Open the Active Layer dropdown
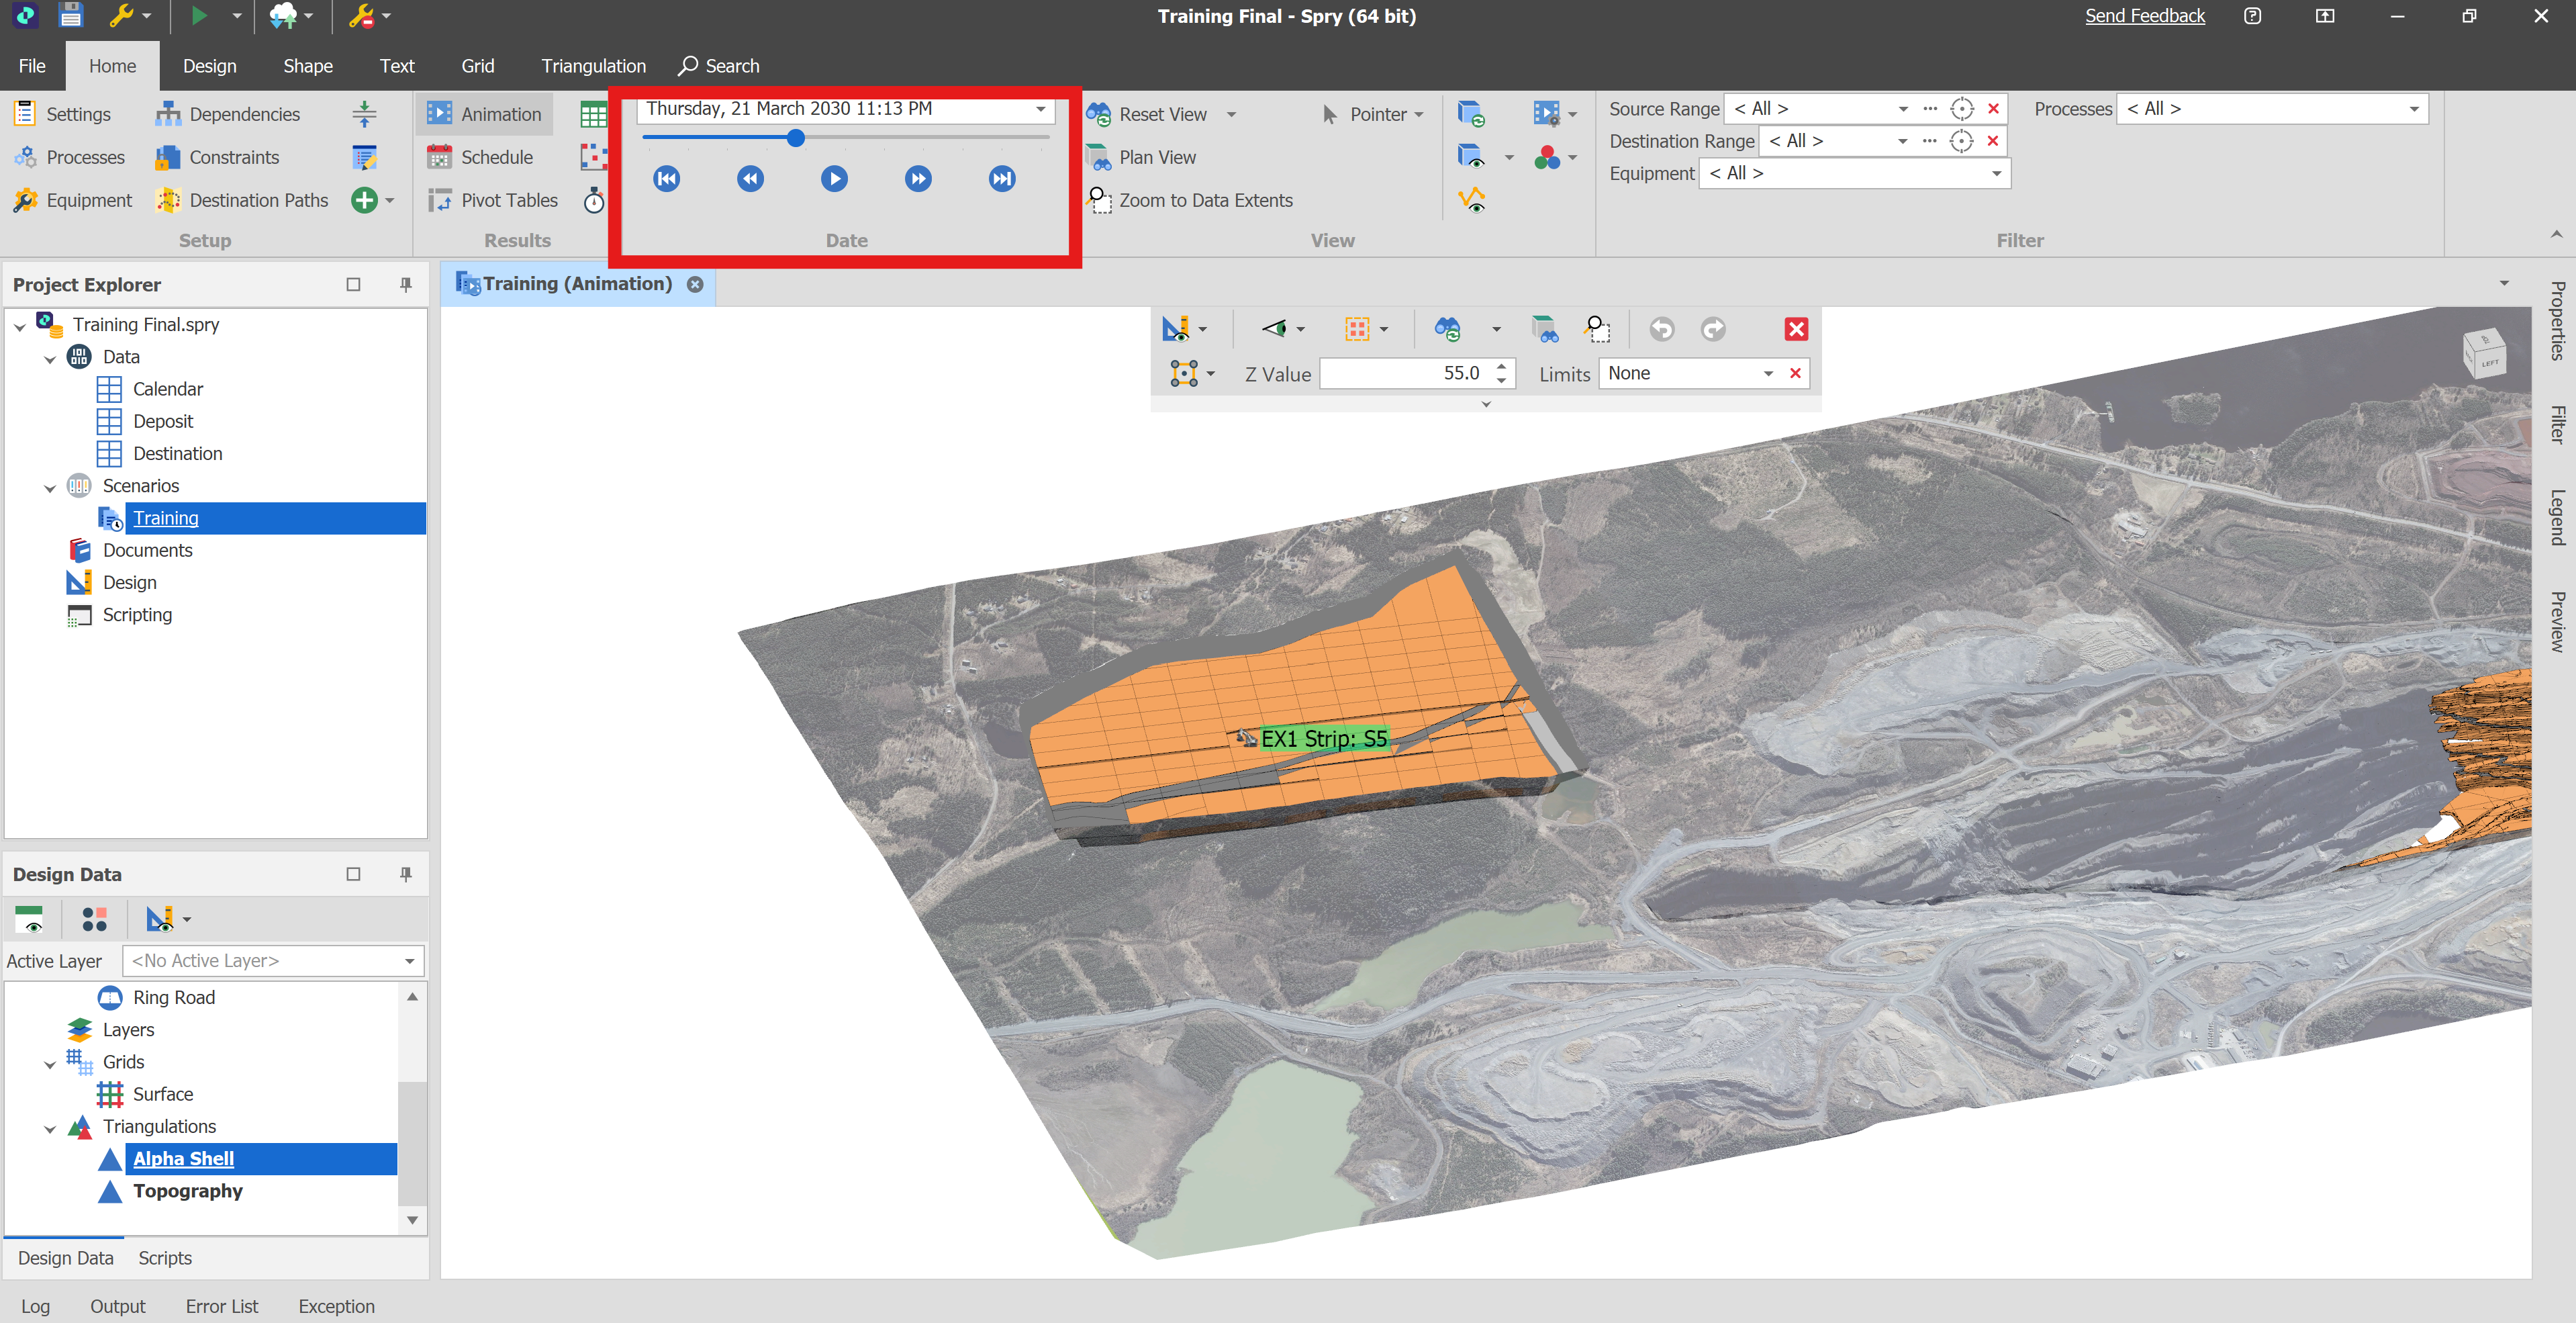This screenshot has width=2576, height=1323. pos(409,961)
